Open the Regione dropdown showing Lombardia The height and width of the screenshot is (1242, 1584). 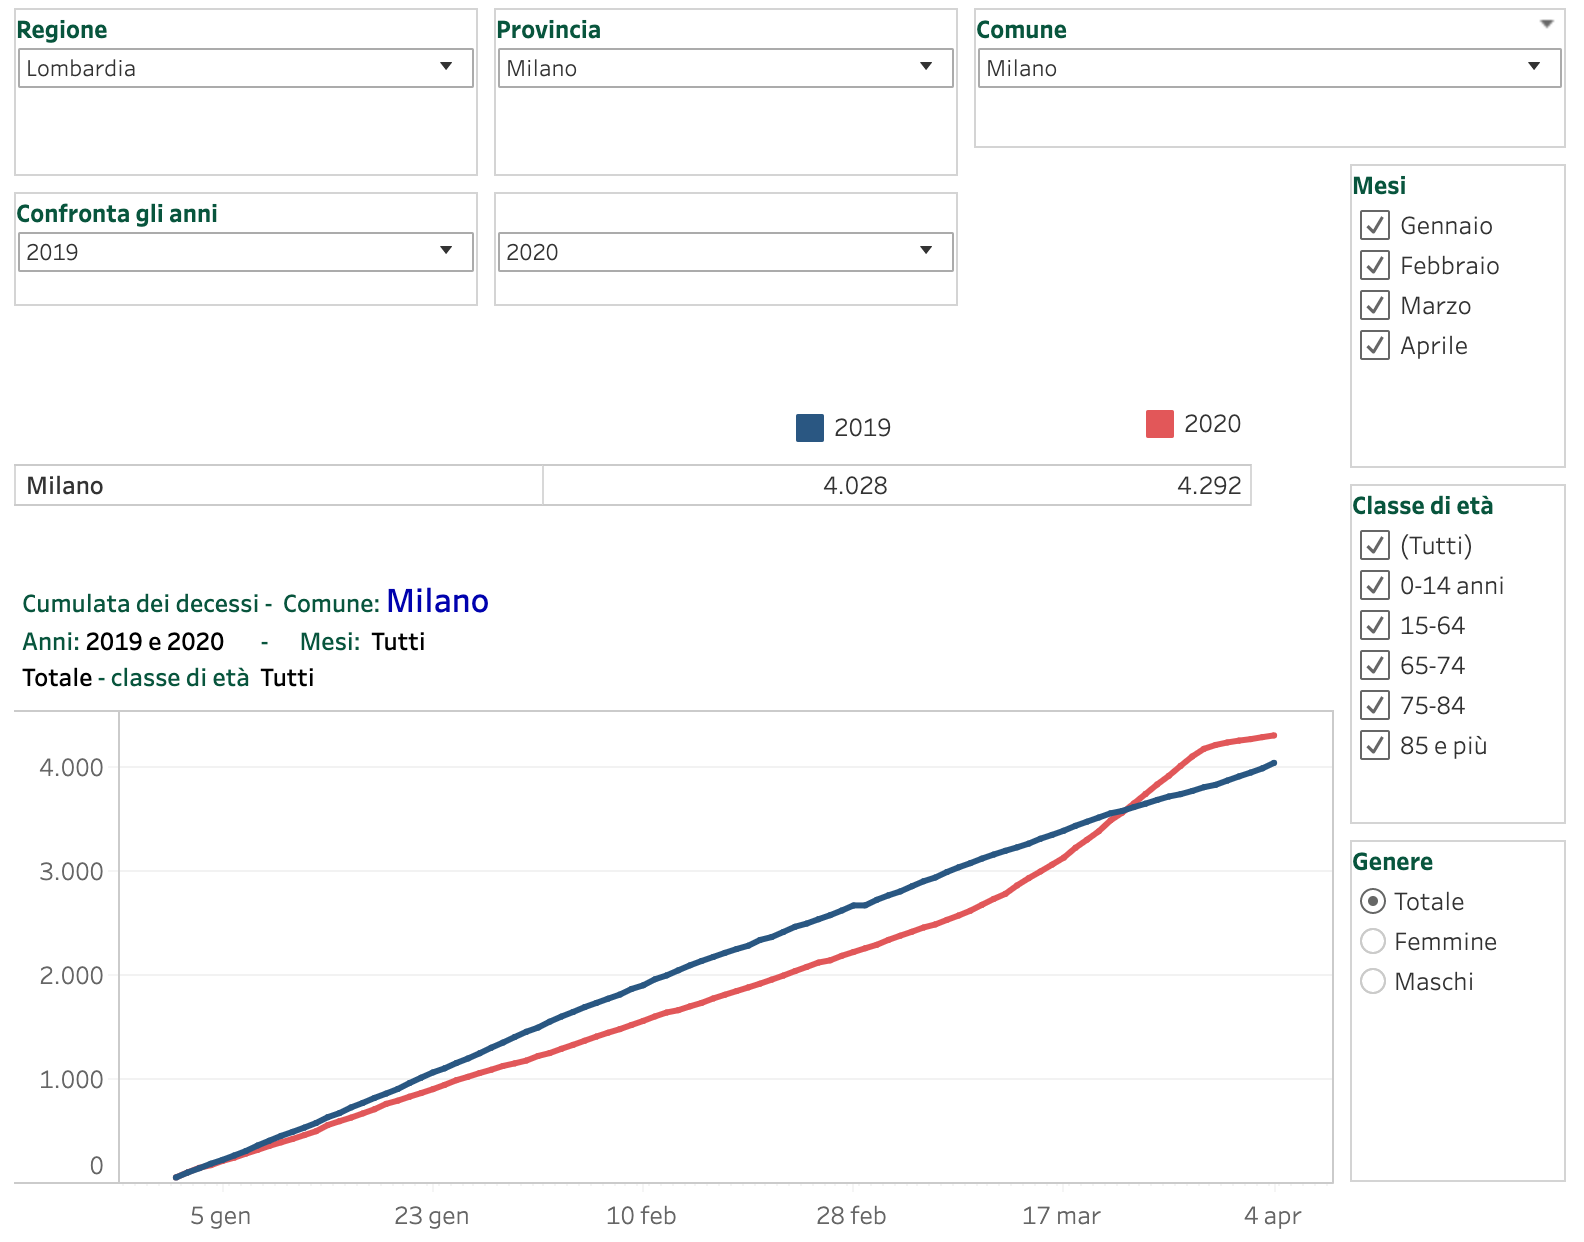246,68
